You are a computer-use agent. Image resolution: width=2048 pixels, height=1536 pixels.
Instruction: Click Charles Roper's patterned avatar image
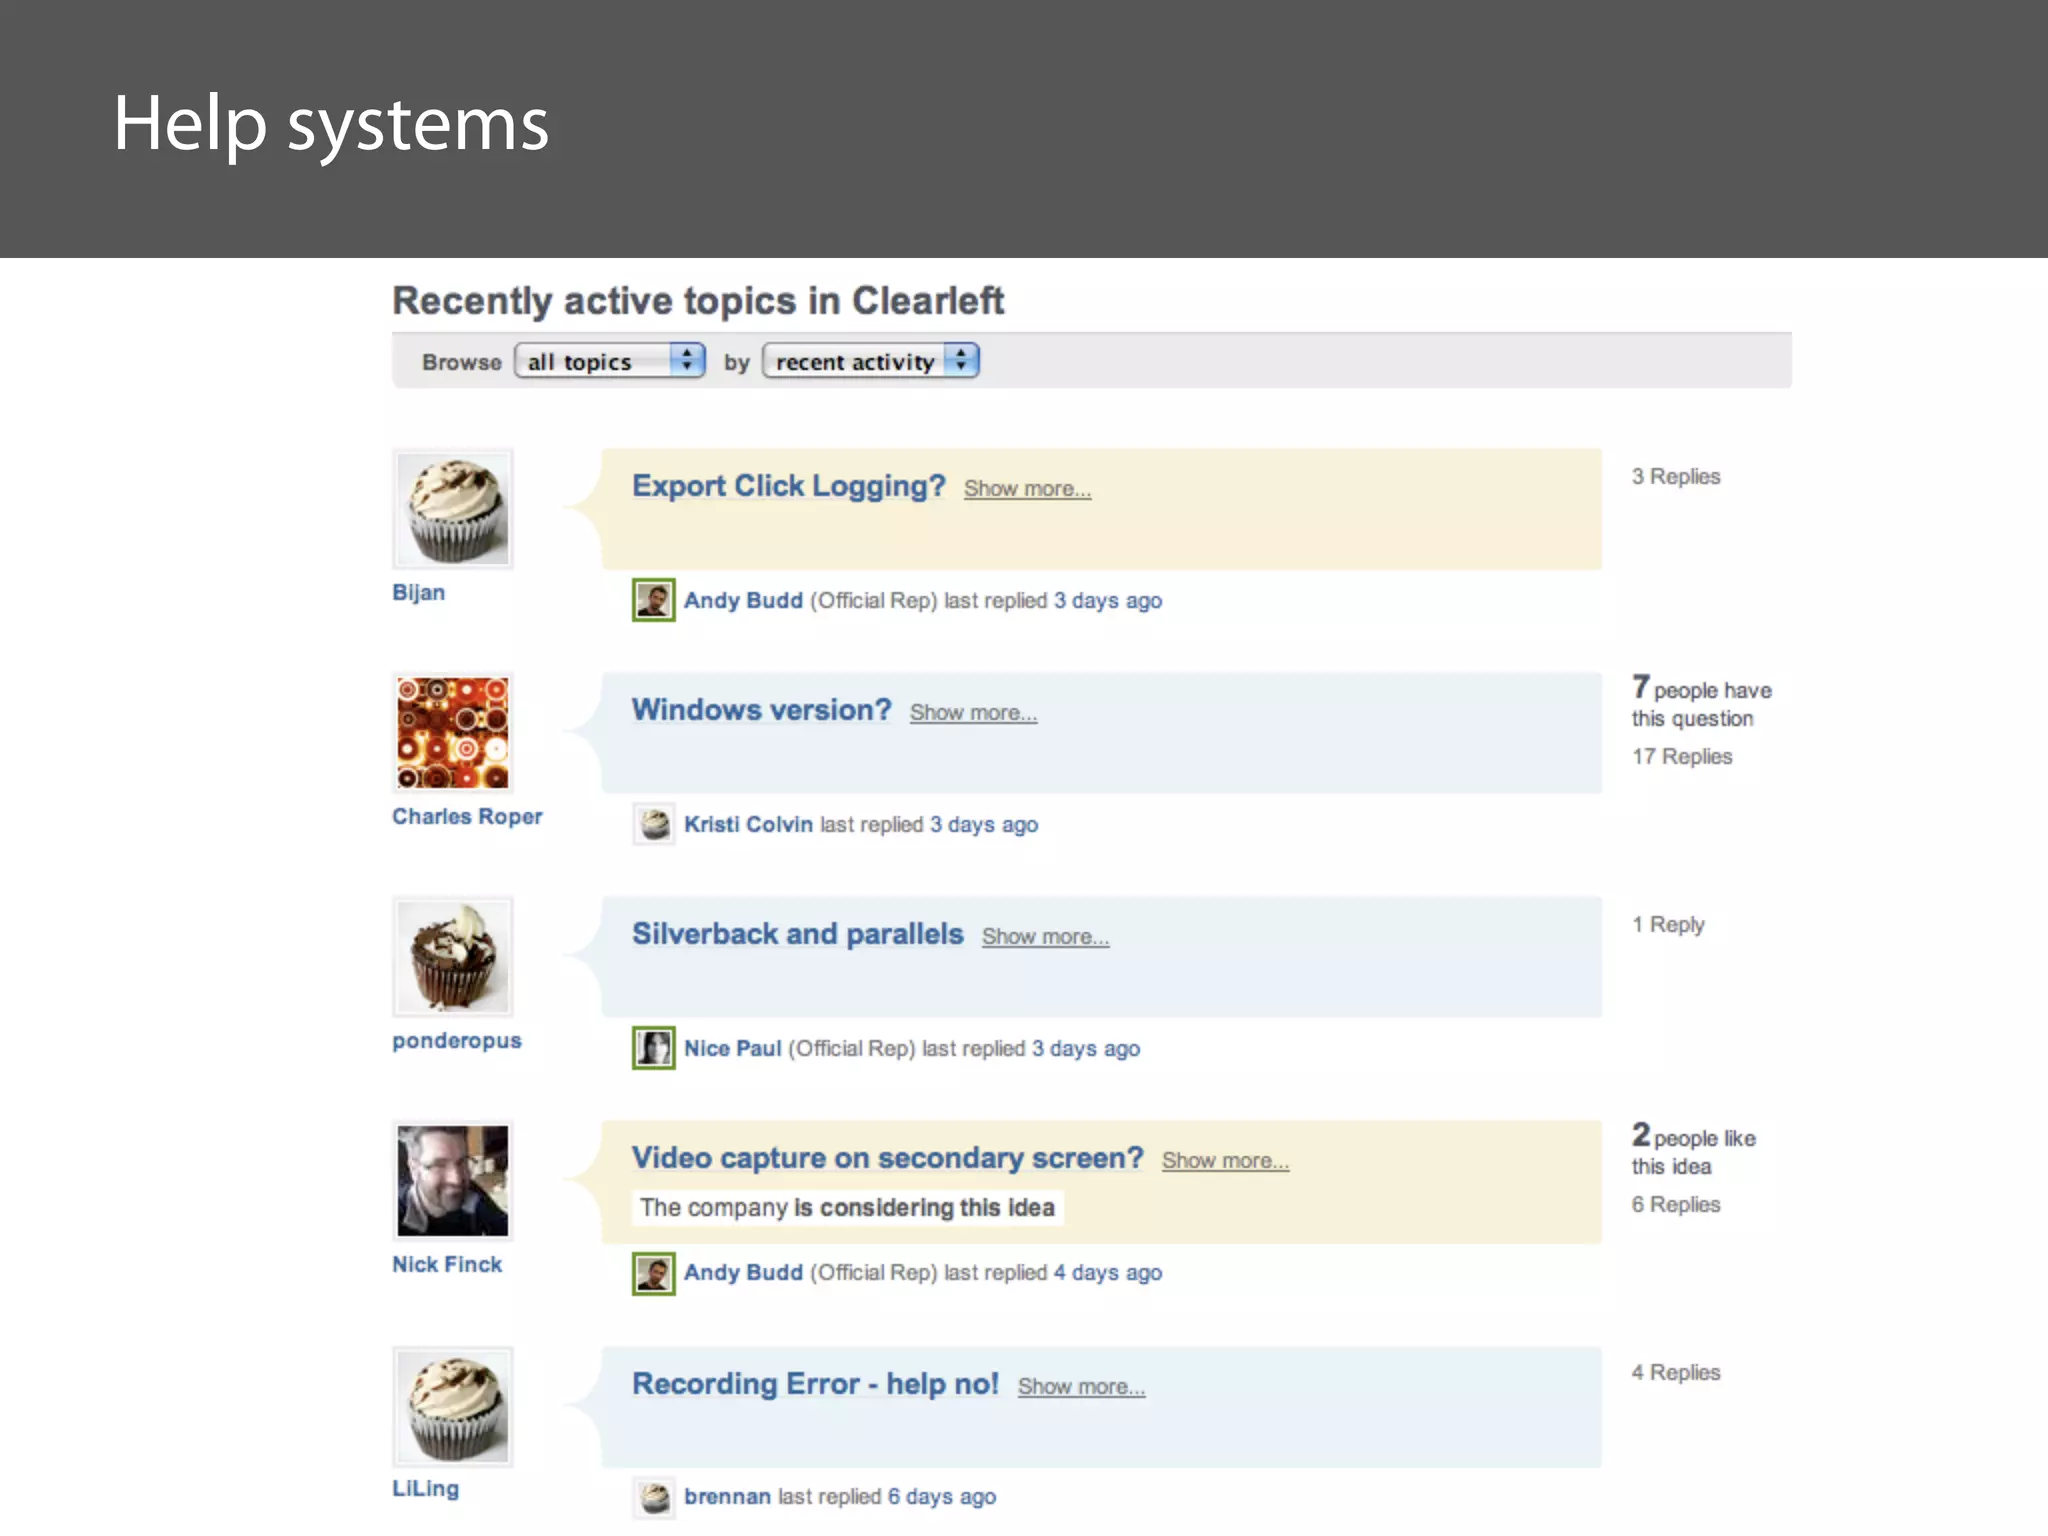(x=453, y=733)
